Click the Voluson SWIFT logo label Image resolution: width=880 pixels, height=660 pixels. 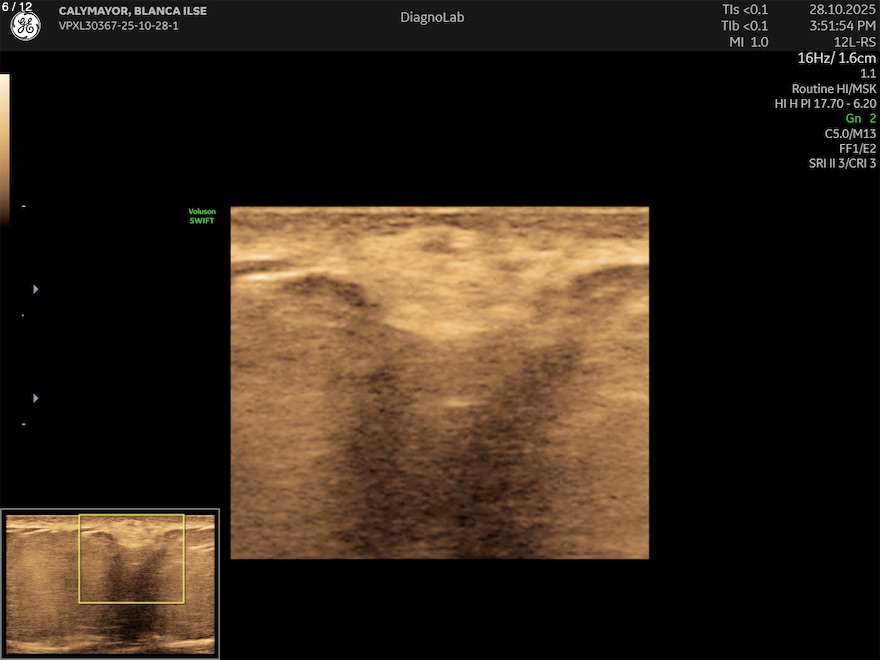tap(202, 216)
